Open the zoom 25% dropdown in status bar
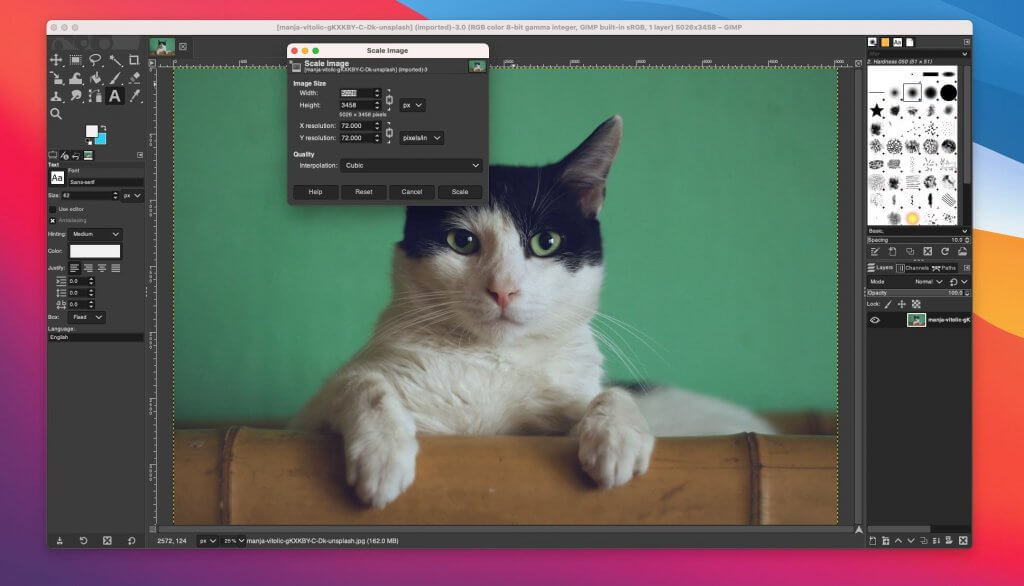Image resolution: width=1024 pixels, height=586 pixels. click(x=234, y=541)
